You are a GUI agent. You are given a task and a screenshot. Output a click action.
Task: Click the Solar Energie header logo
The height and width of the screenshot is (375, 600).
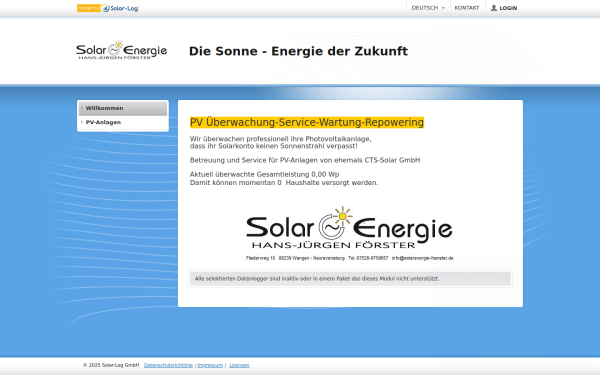122,51
